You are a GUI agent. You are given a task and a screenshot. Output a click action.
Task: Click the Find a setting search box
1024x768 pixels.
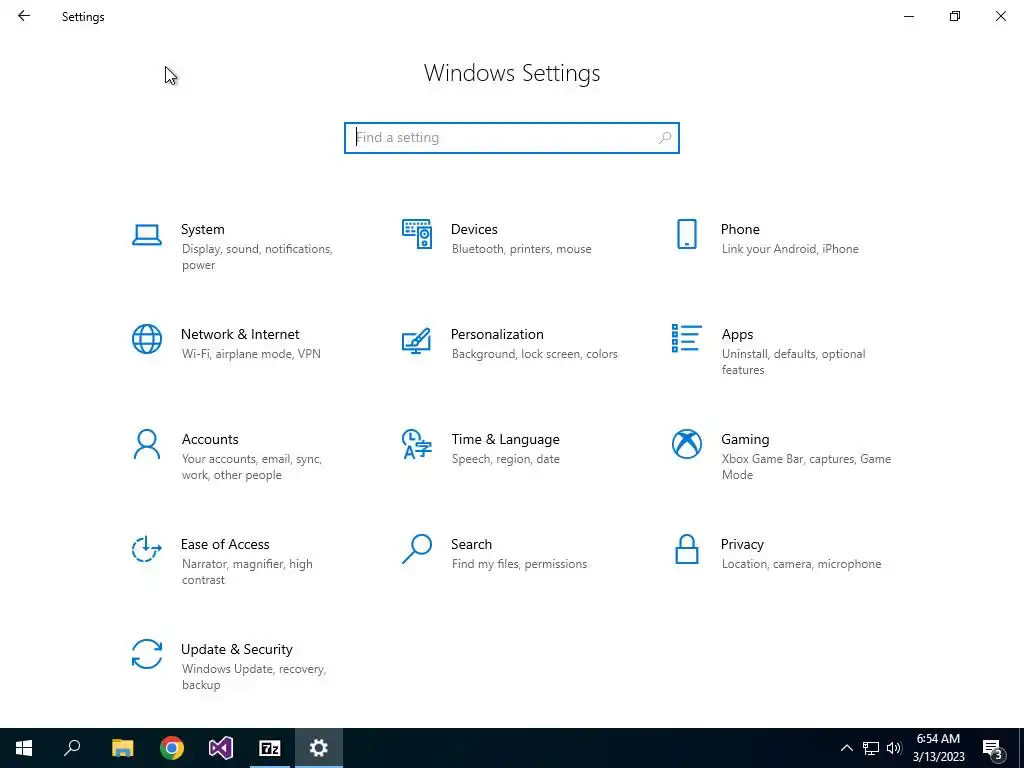tap(511, 138)
